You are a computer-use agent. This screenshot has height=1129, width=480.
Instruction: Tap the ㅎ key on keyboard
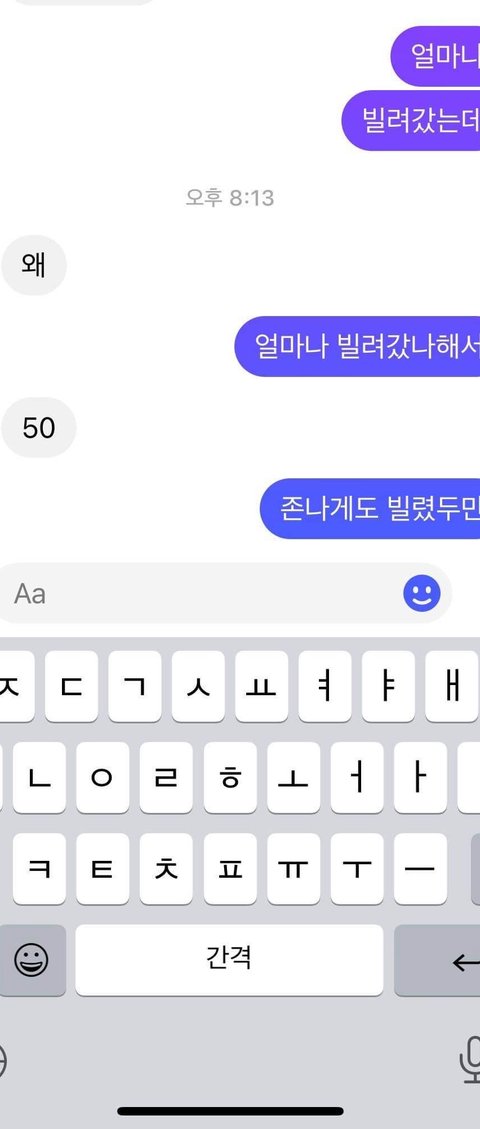230,778
